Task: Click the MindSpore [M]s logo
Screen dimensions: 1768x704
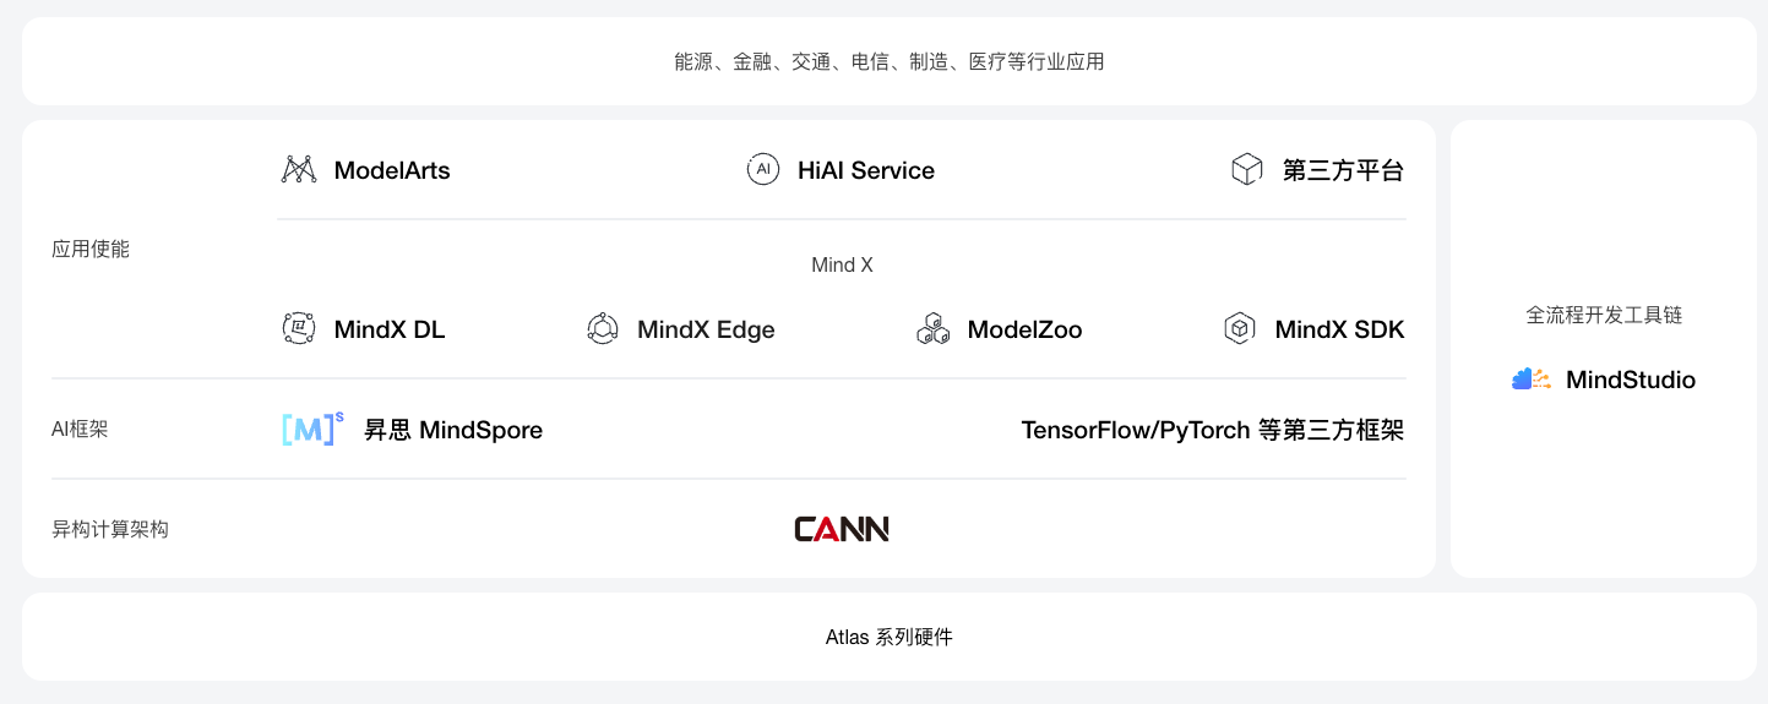Action: point(312,428)
